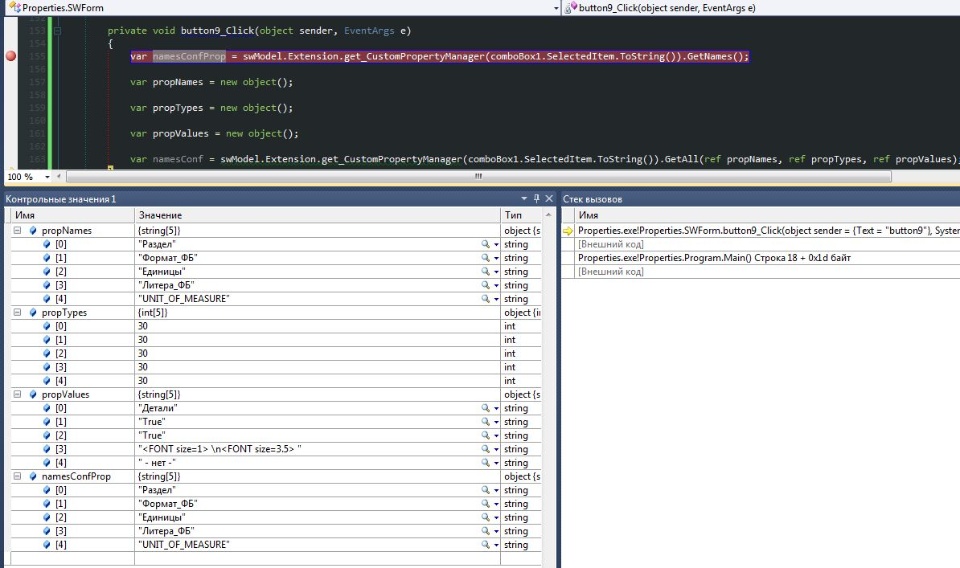This screenshot has height=568, width=960.
Task: Select the SWForm.button9_Click call stack frame
Action: point(768,231)
